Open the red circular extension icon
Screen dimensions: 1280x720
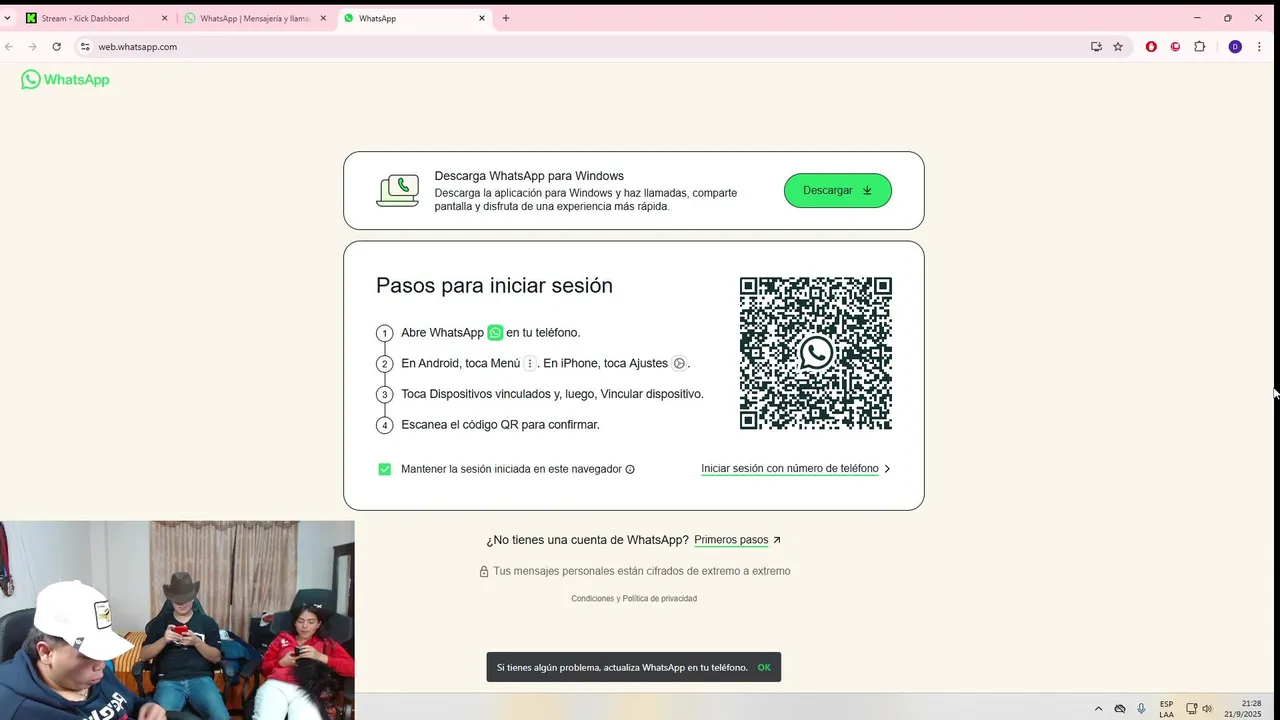point(1175,47)
